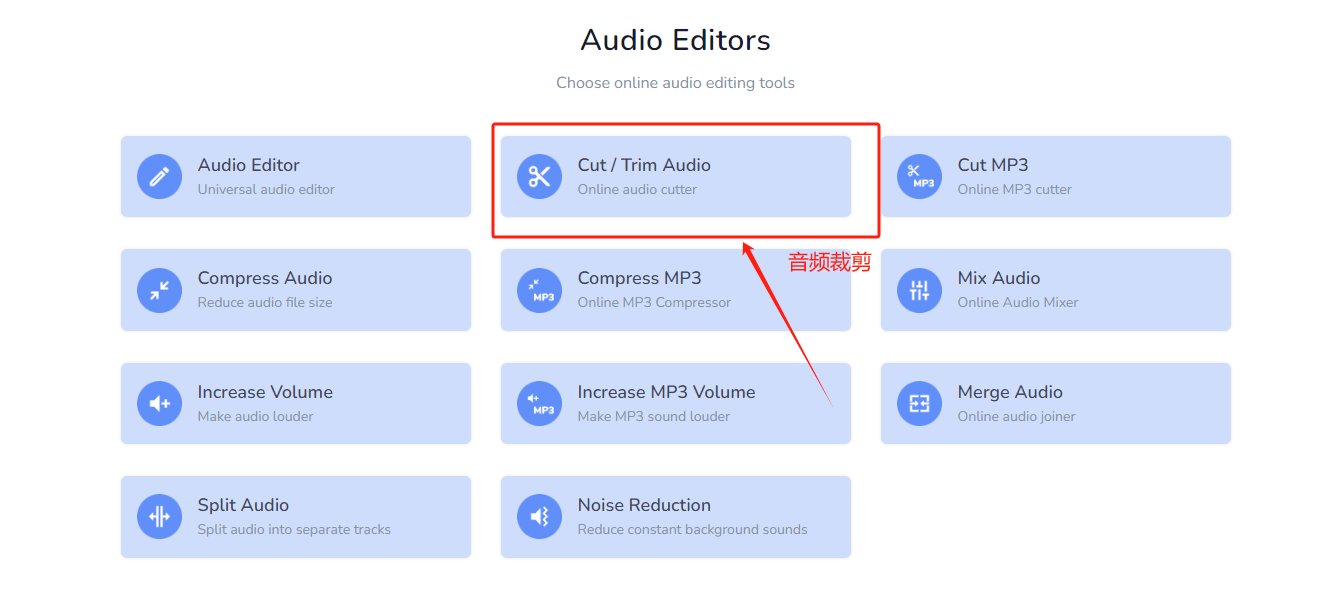1325x597 pixels.
Task: Click the Increase MP3 Volume icon
Action: [539, 404]
